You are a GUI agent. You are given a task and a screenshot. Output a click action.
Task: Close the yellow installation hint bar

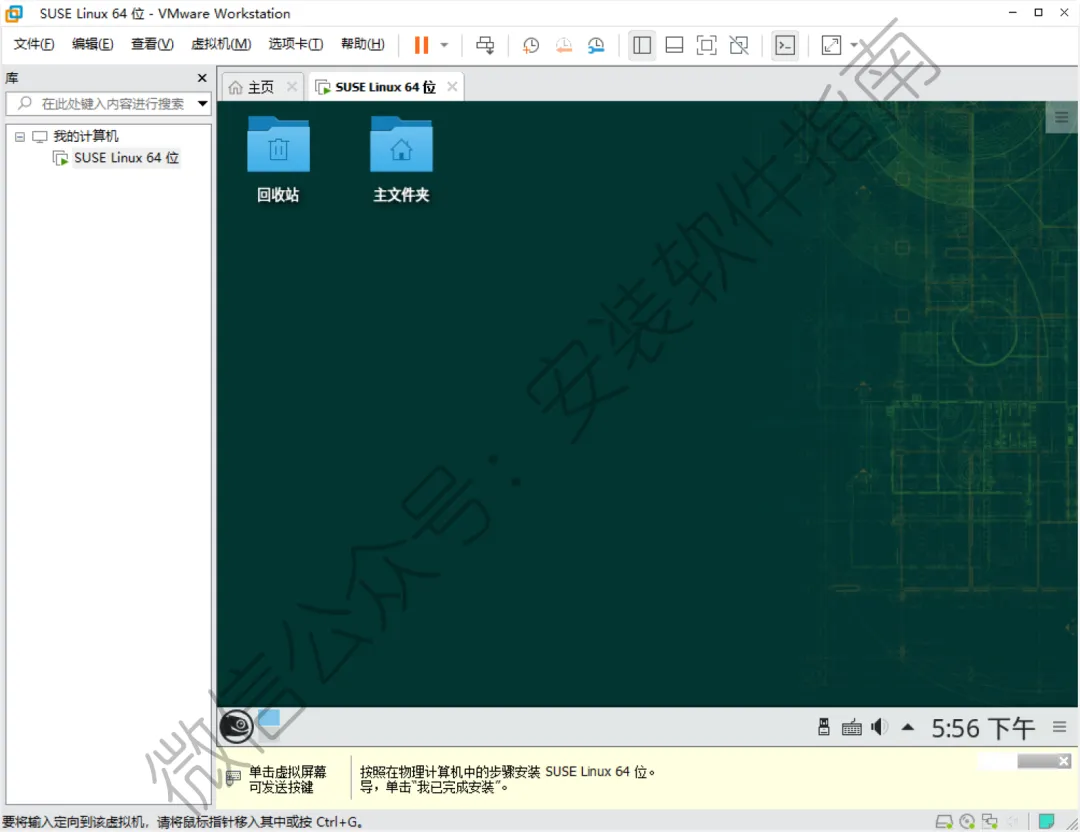(x=1064, y=761)
